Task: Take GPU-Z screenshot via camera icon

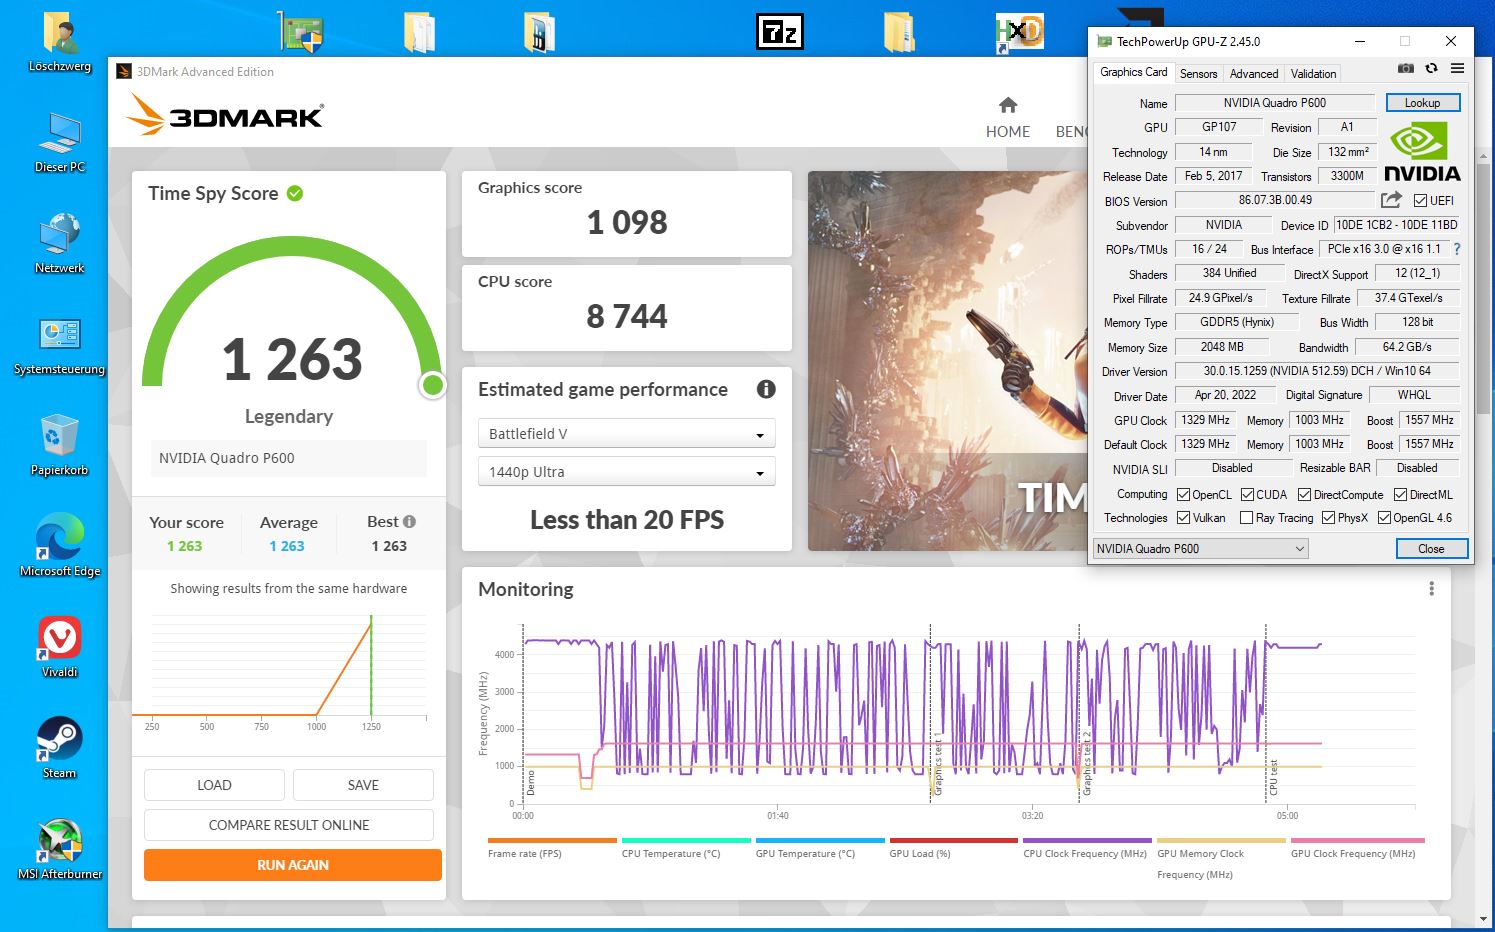Action: (x=1405, y=68)
